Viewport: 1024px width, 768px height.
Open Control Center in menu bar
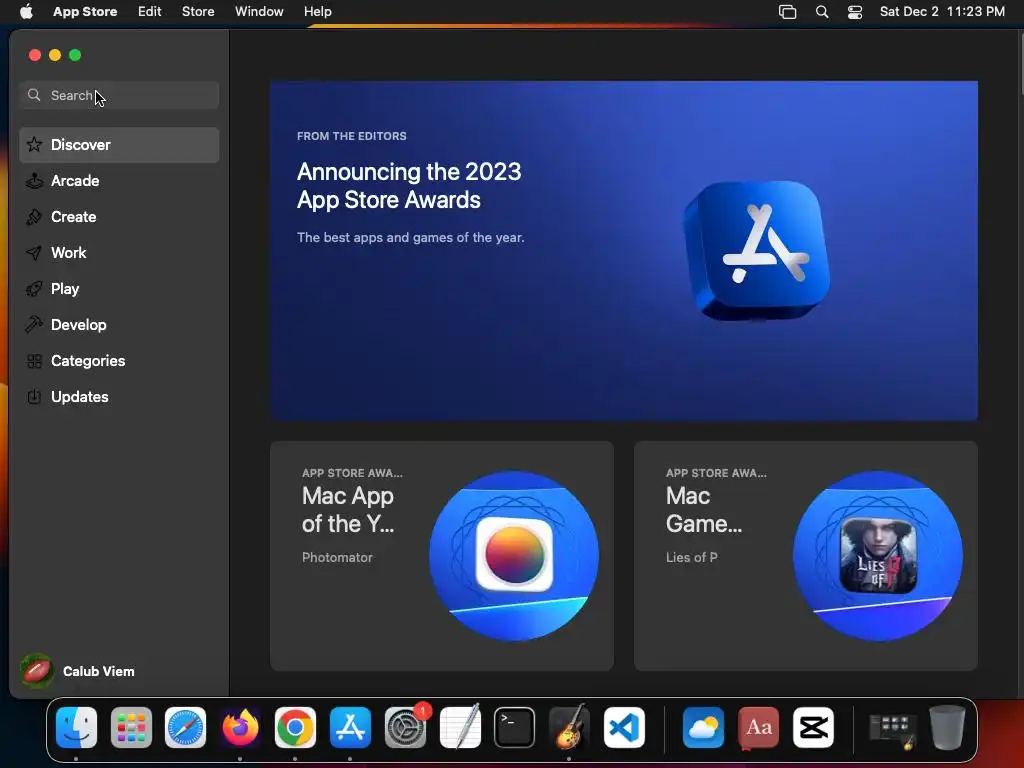click(x=855, y=12)
